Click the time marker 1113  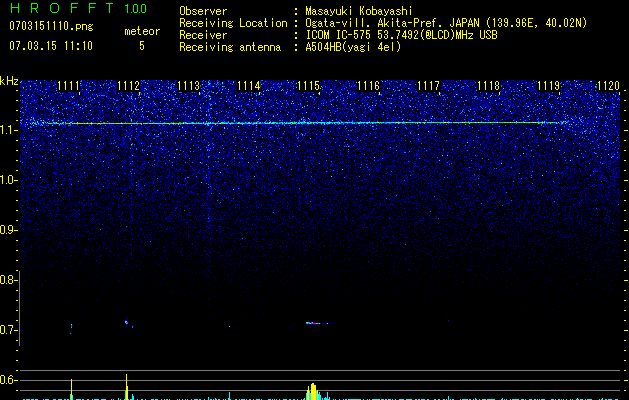pos(189,86)
